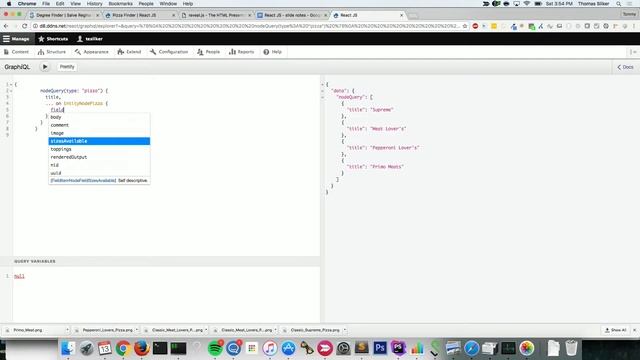Viewport: 640px width, 360px height.
Task: Pick toppings from the autocomplete list
Action: coord(99,149)
